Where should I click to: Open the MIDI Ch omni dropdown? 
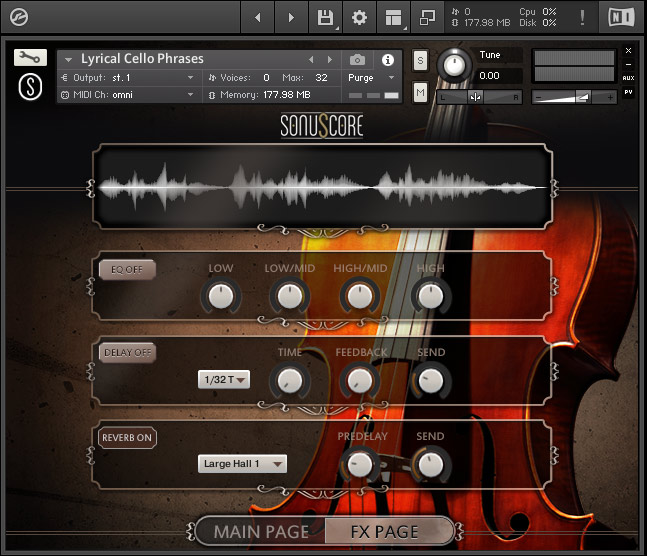pos(132,95)
